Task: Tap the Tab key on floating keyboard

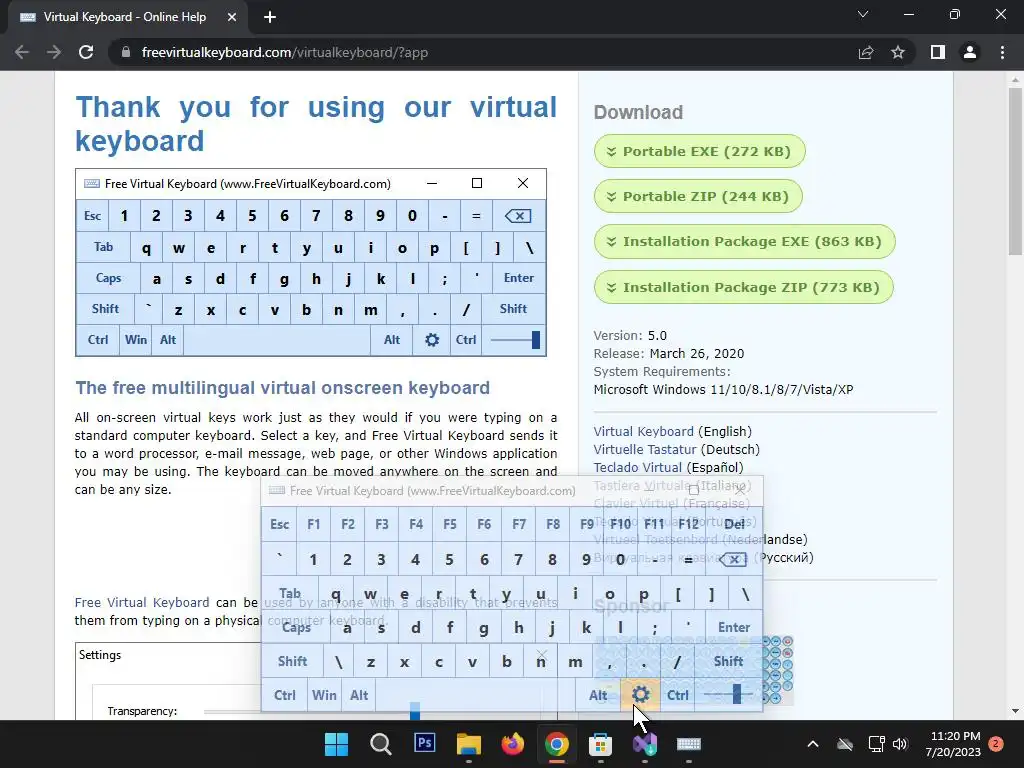Action: tap(290, 594)
